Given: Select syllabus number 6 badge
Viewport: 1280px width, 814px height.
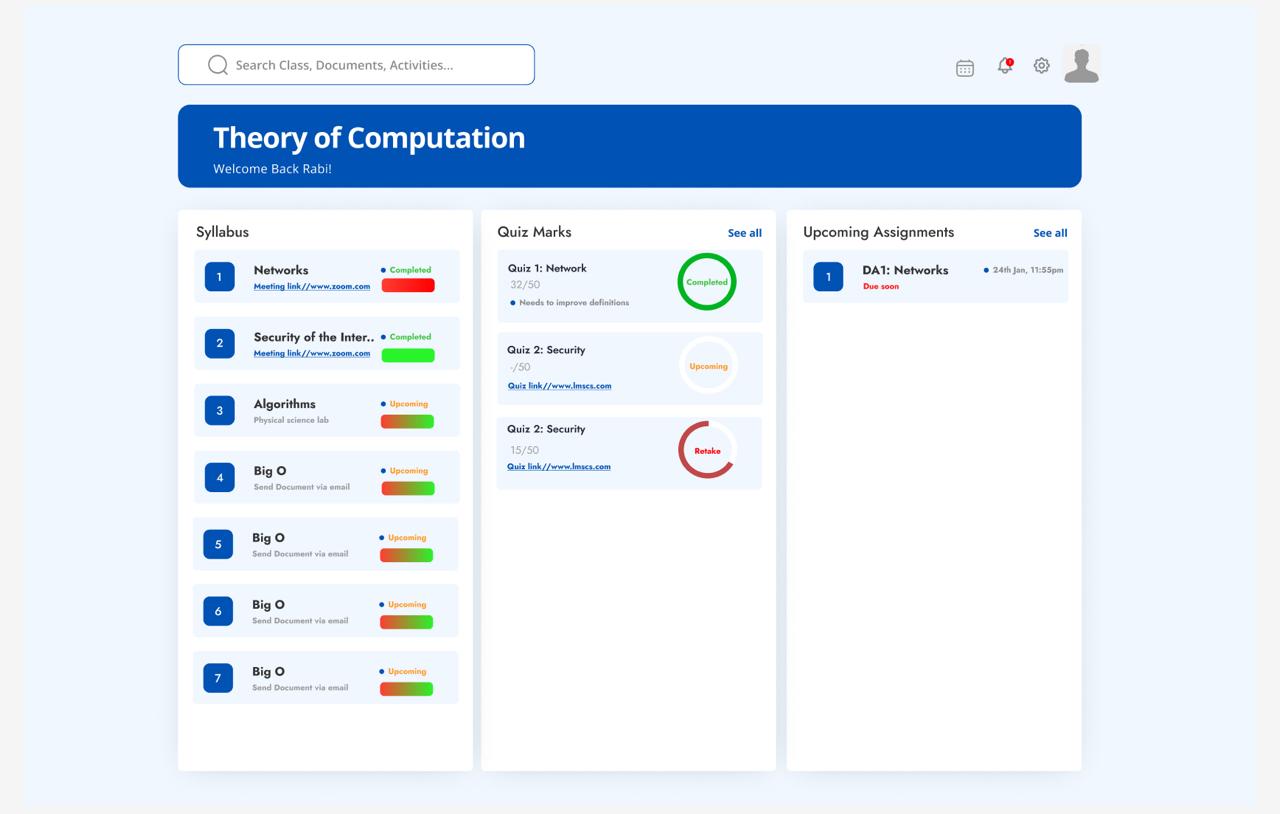Looking at the screenshot, I should tap(218, 611).
